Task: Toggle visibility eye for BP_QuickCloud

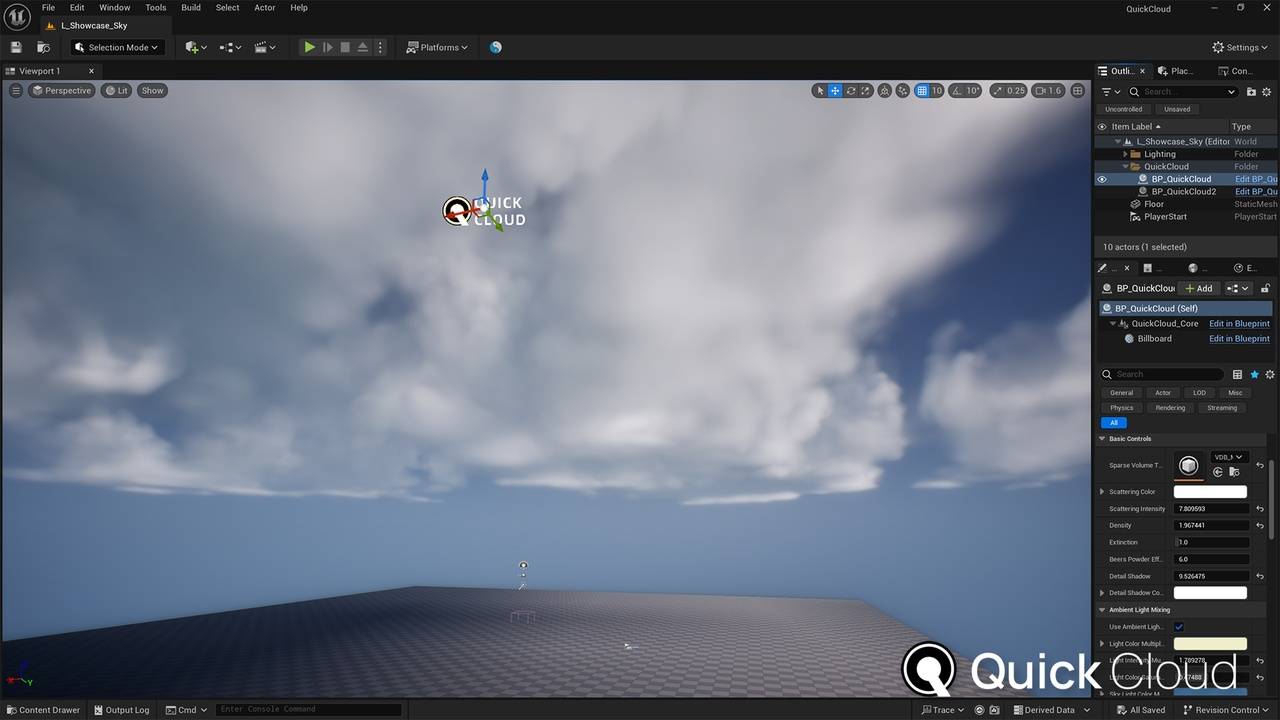Action: click(1102, 179)
